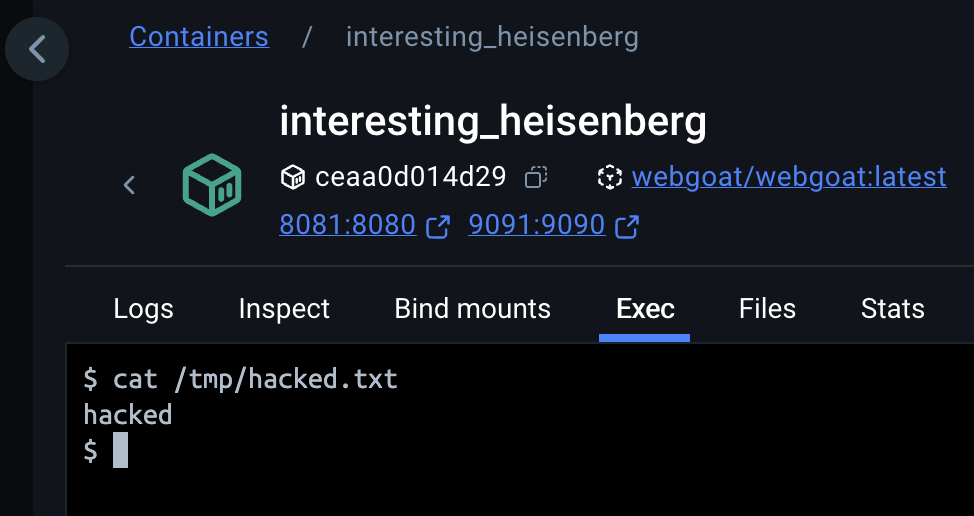Image resolution: width=974 pixels, height=516 pixels.
Task: Copy container ID ceaa0d014d29 with the copy icon
Action: coord(535,177)
